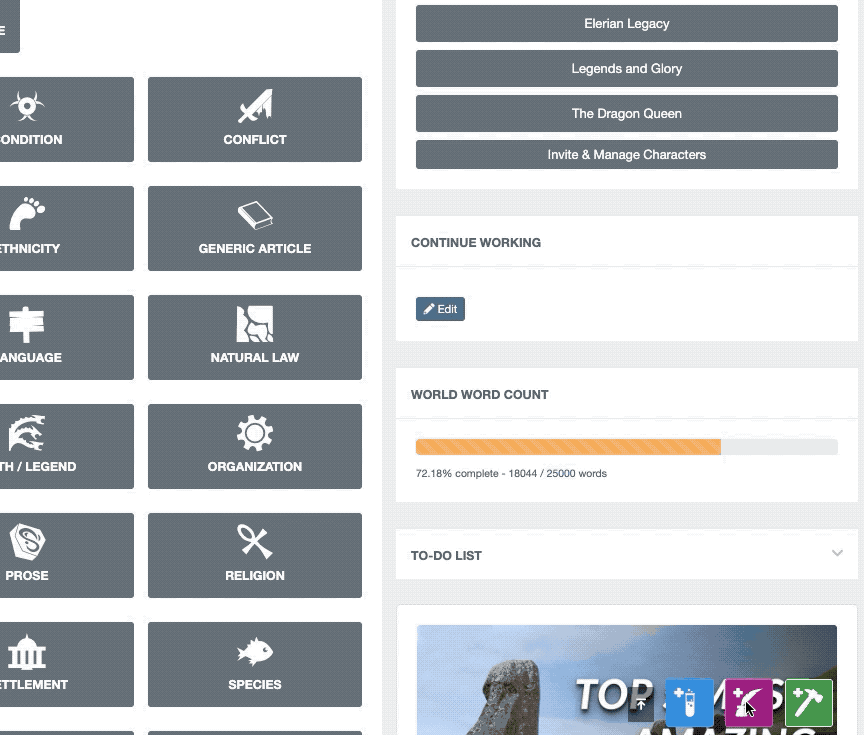Image resolution: width=864 pixels, height=735 pixels.
Task: Select the Species fish template
Action: pos(255,664)
